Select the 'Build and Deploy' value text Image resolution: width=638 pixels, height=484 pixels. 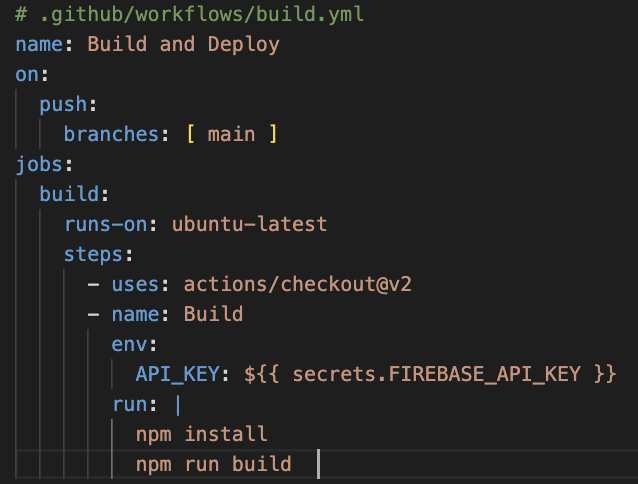[x=184, y=45]
